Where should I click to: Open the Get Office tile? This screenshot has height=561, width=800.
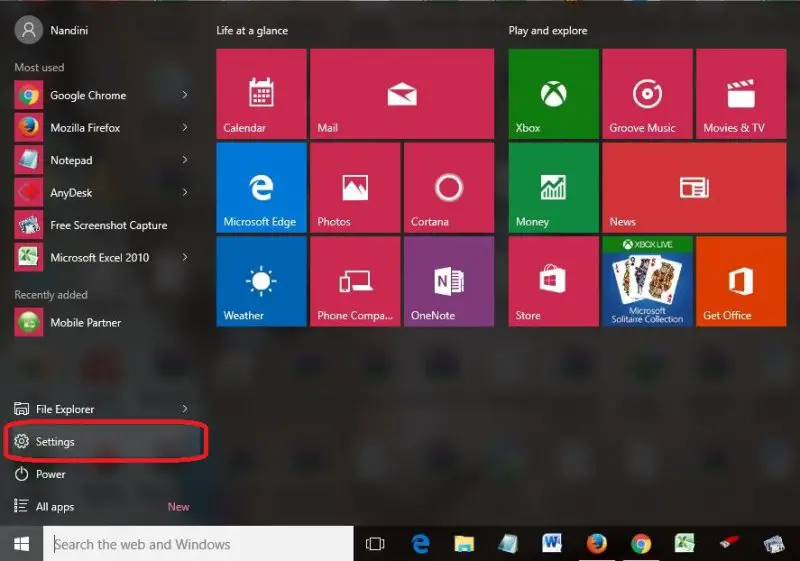pos(741,282)
